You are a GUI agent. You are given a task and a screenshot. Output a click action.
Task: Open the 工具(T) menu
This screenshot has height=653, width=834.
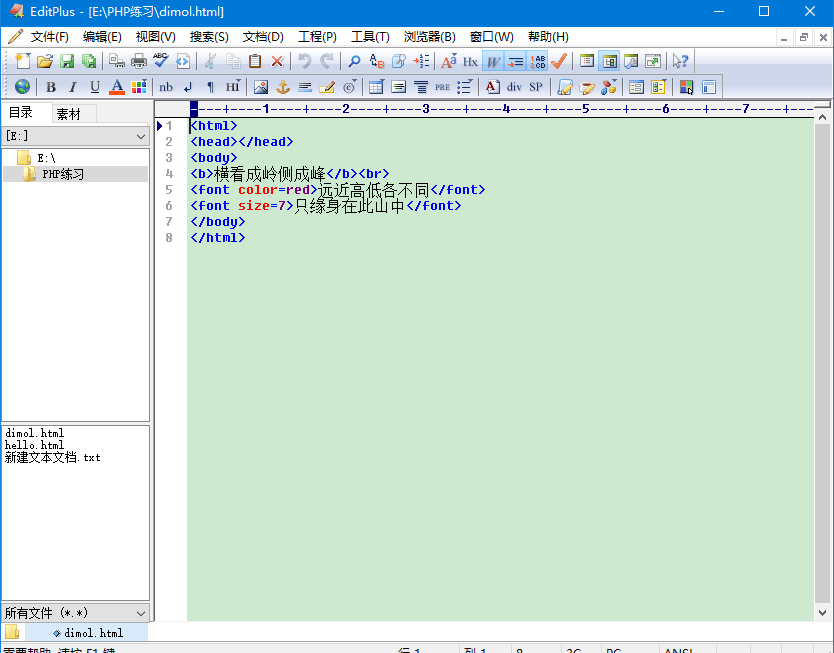coord(370,37)
